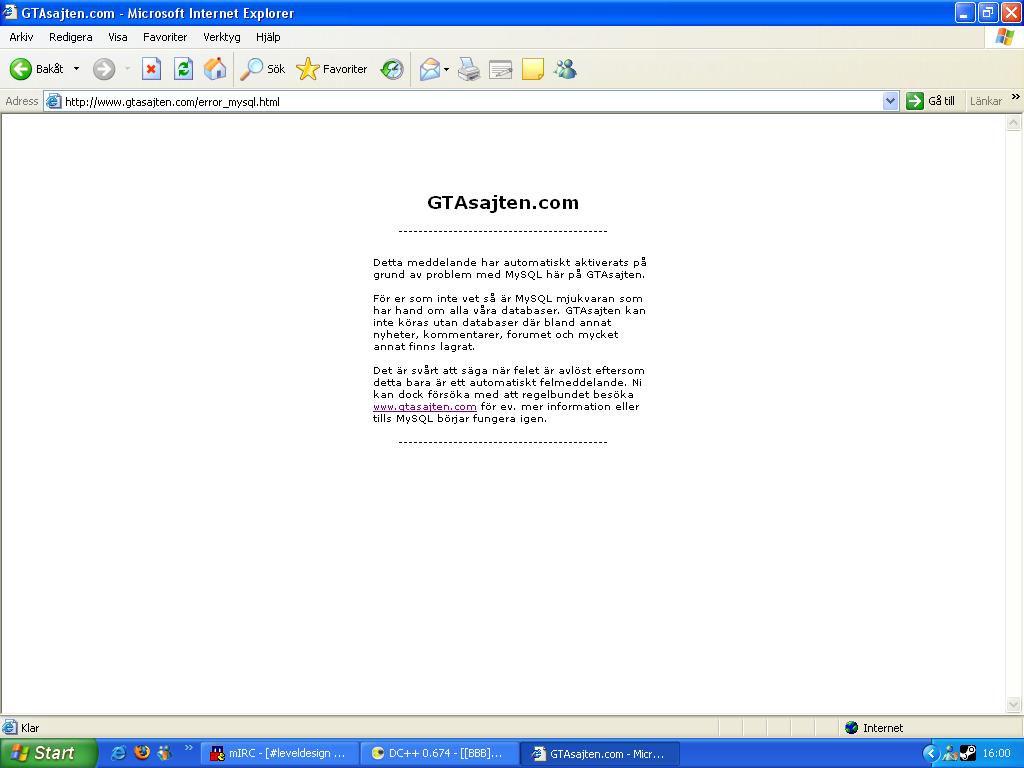The width and height of the screenshot is (1024, 768).
Task: Click the edit page toolbar icon
Action: [x=501, y=69]
